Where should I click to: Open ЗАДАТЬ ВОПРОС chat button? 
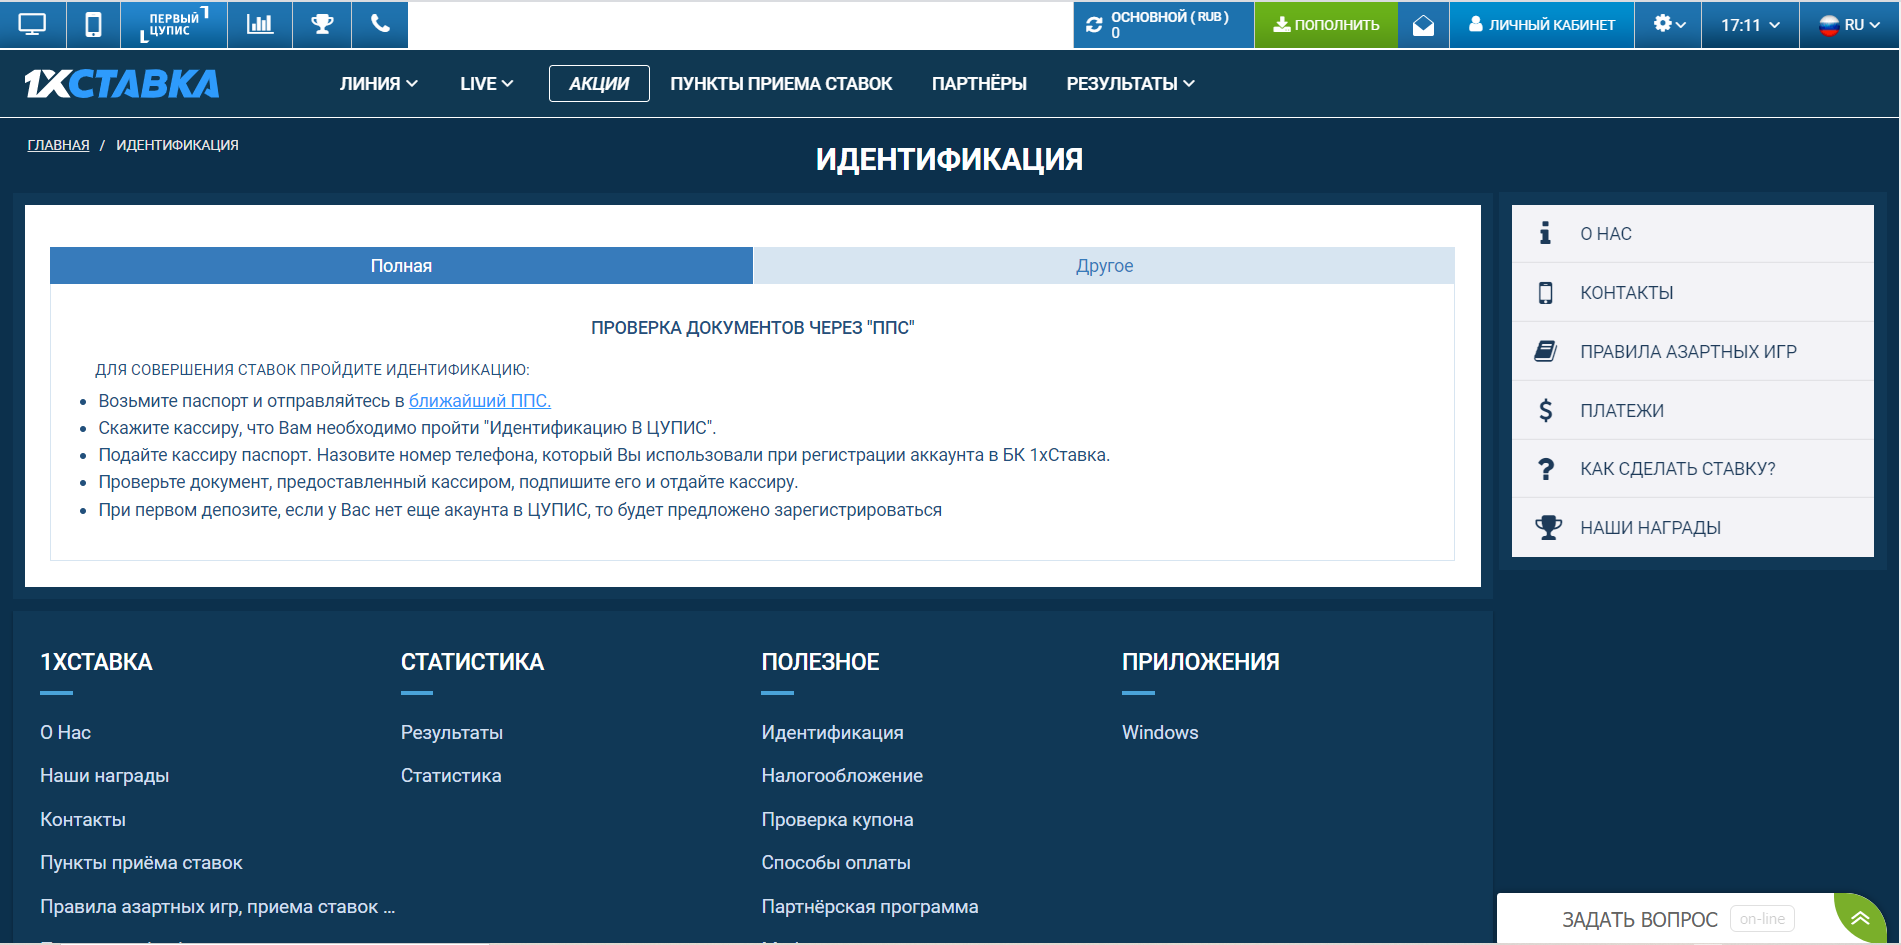1640,919
